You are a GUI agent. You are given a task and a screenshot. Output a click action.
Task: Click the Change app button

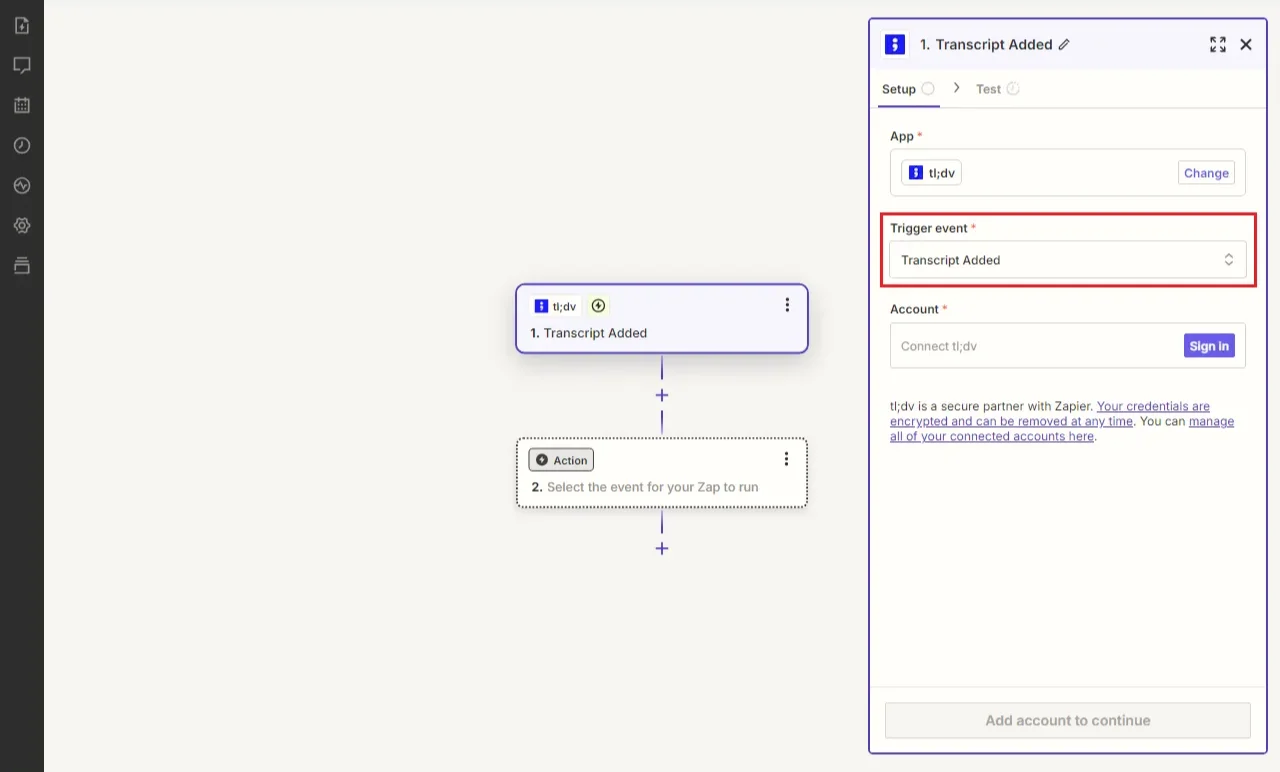pos(1206,173)
